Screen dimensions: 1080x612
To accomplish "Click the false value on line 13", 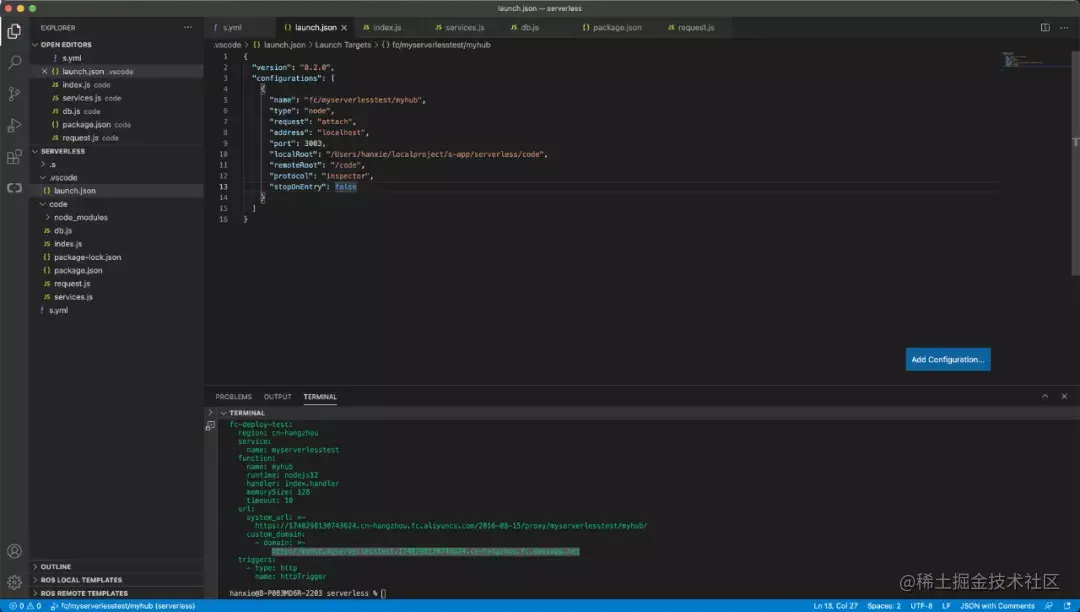I will pyautogui.click(x=346, y=187).
